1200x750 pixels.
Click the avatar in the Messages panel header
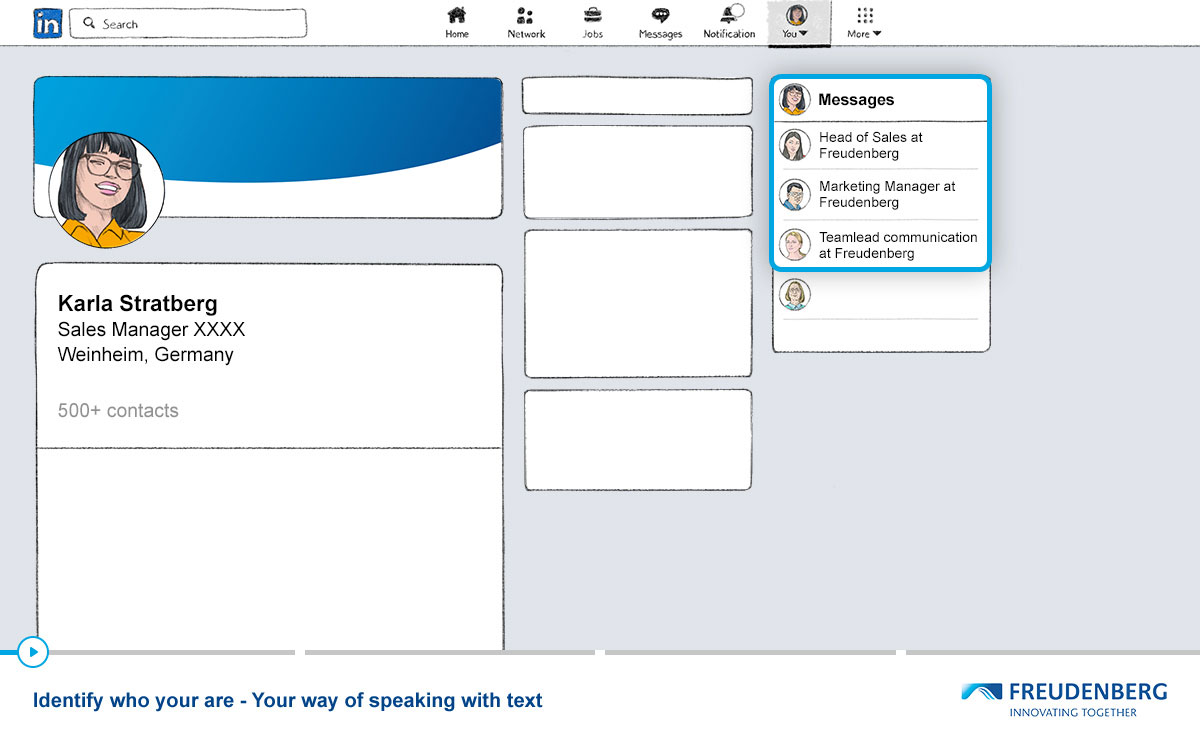pos(794,99)
